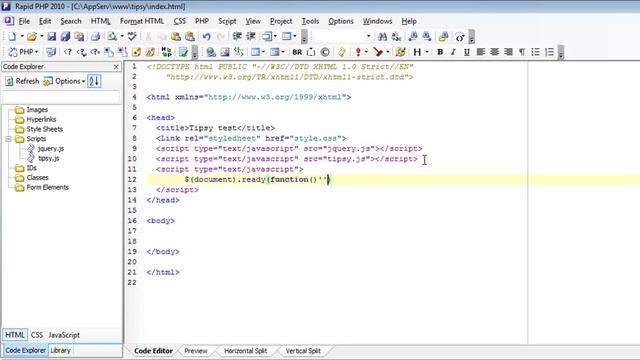640x360 pixels.
Task: Open the File menu
Action: point(24,21)
